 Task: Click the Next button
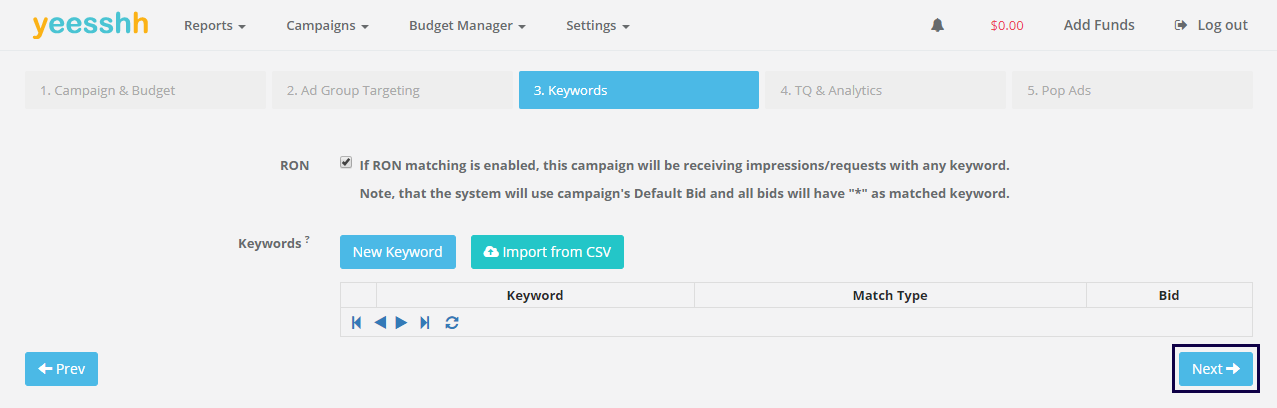[1215, 369]
